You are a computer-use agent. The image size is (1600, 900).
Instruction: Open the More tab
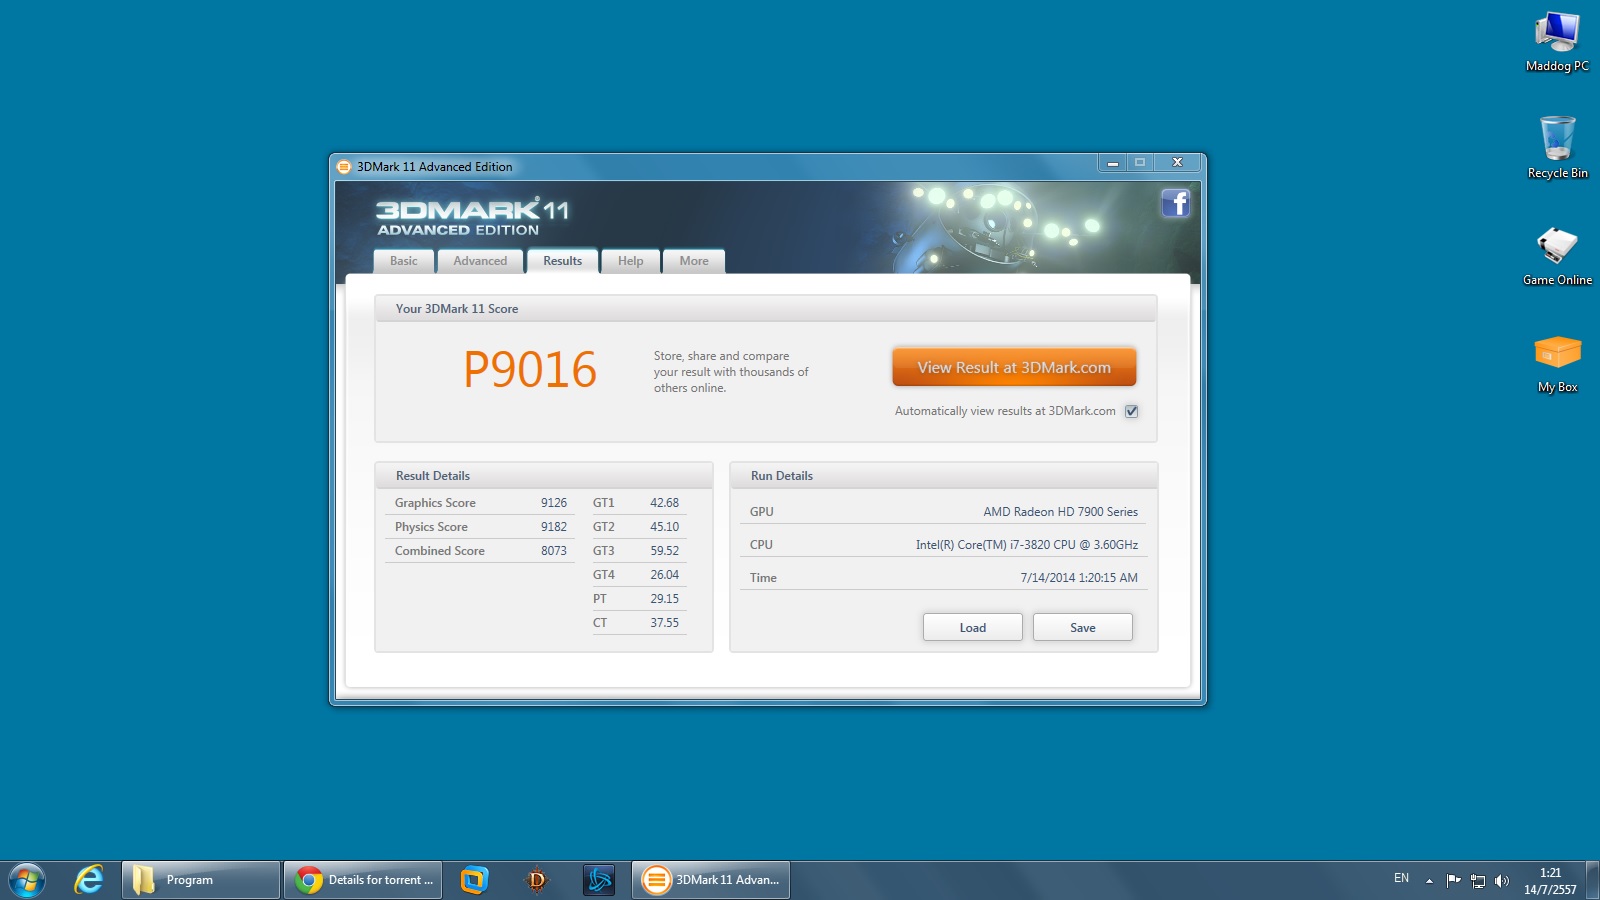point(694,261)
